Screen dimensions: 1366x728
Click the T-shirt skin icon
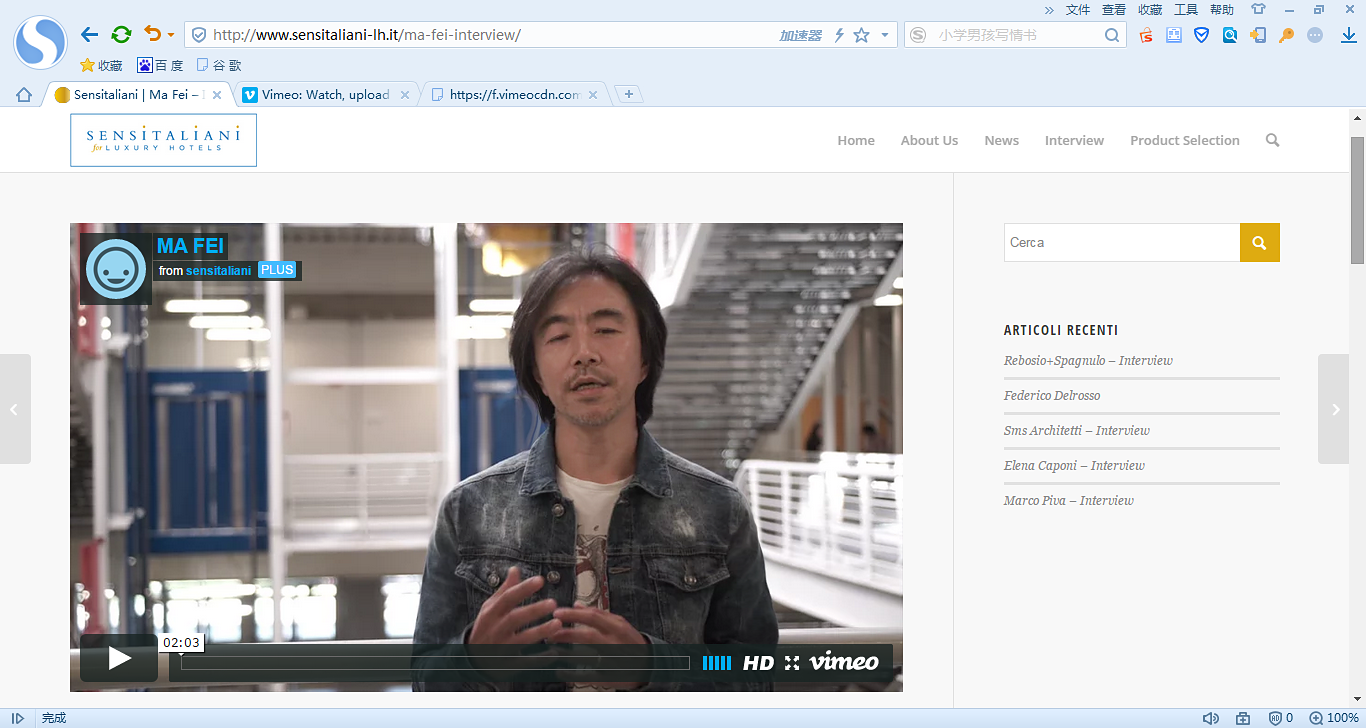pos(1258,10)
